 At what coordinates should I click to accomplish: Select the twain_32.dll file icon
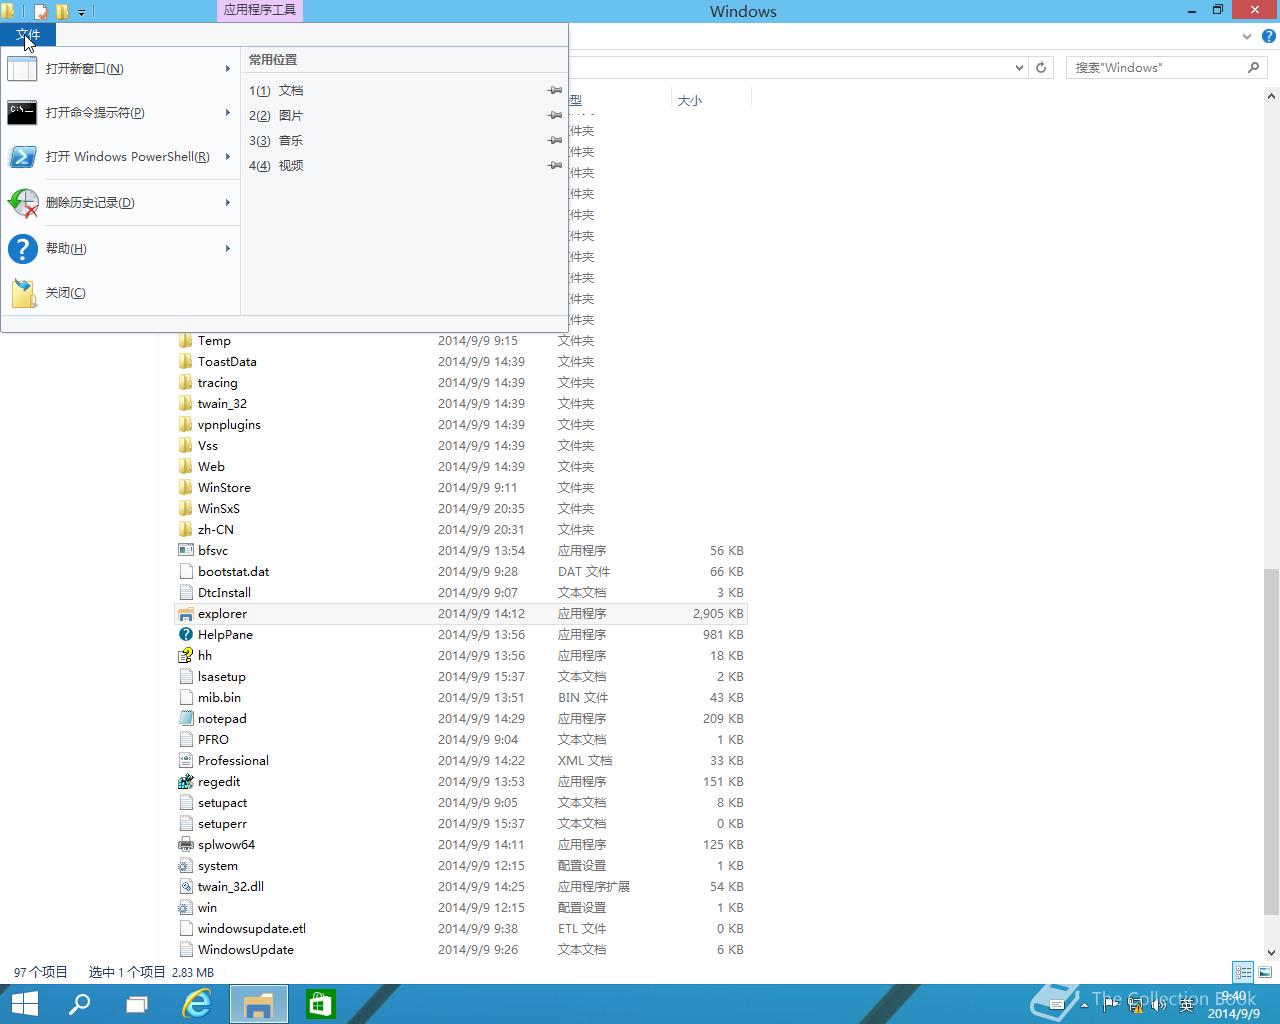(x=185, y=887)
